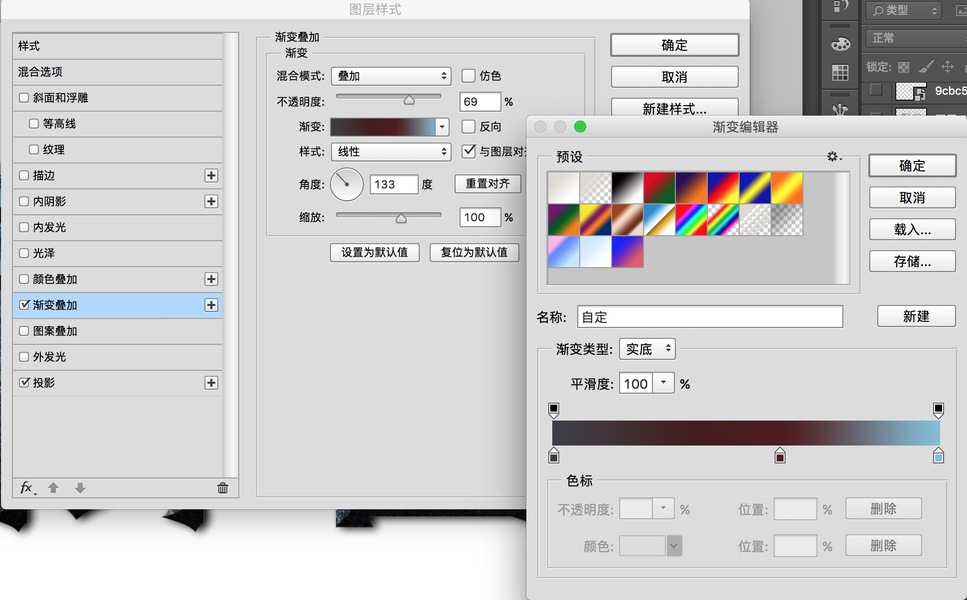Move effect up with the up arrow
The width and height of the screenshot is (967, 600).
[x=54, y=488]
